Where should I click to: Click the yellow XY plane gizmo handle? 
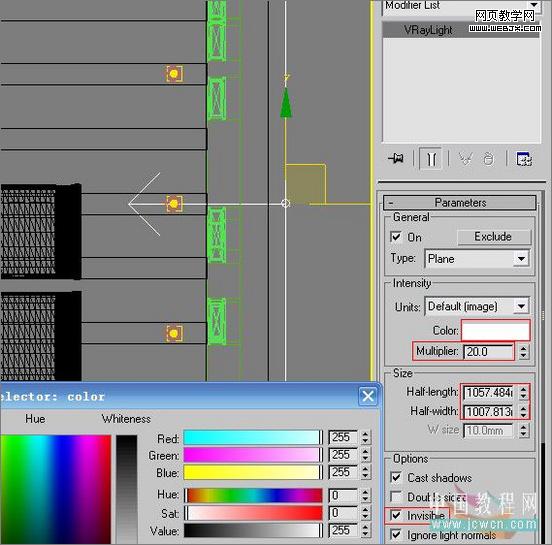pos(305,184)
